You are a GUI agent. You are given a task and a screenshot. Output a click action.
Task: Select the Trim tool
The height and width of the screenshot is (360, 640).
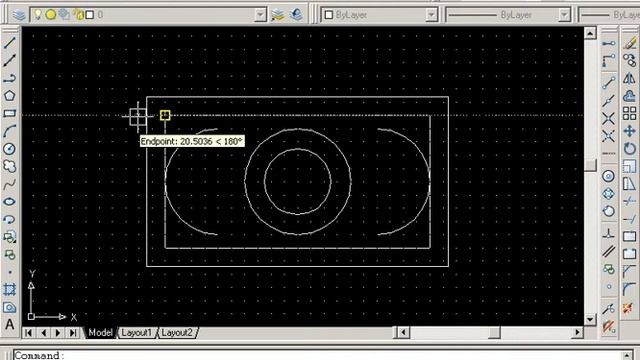pos(629,202)
